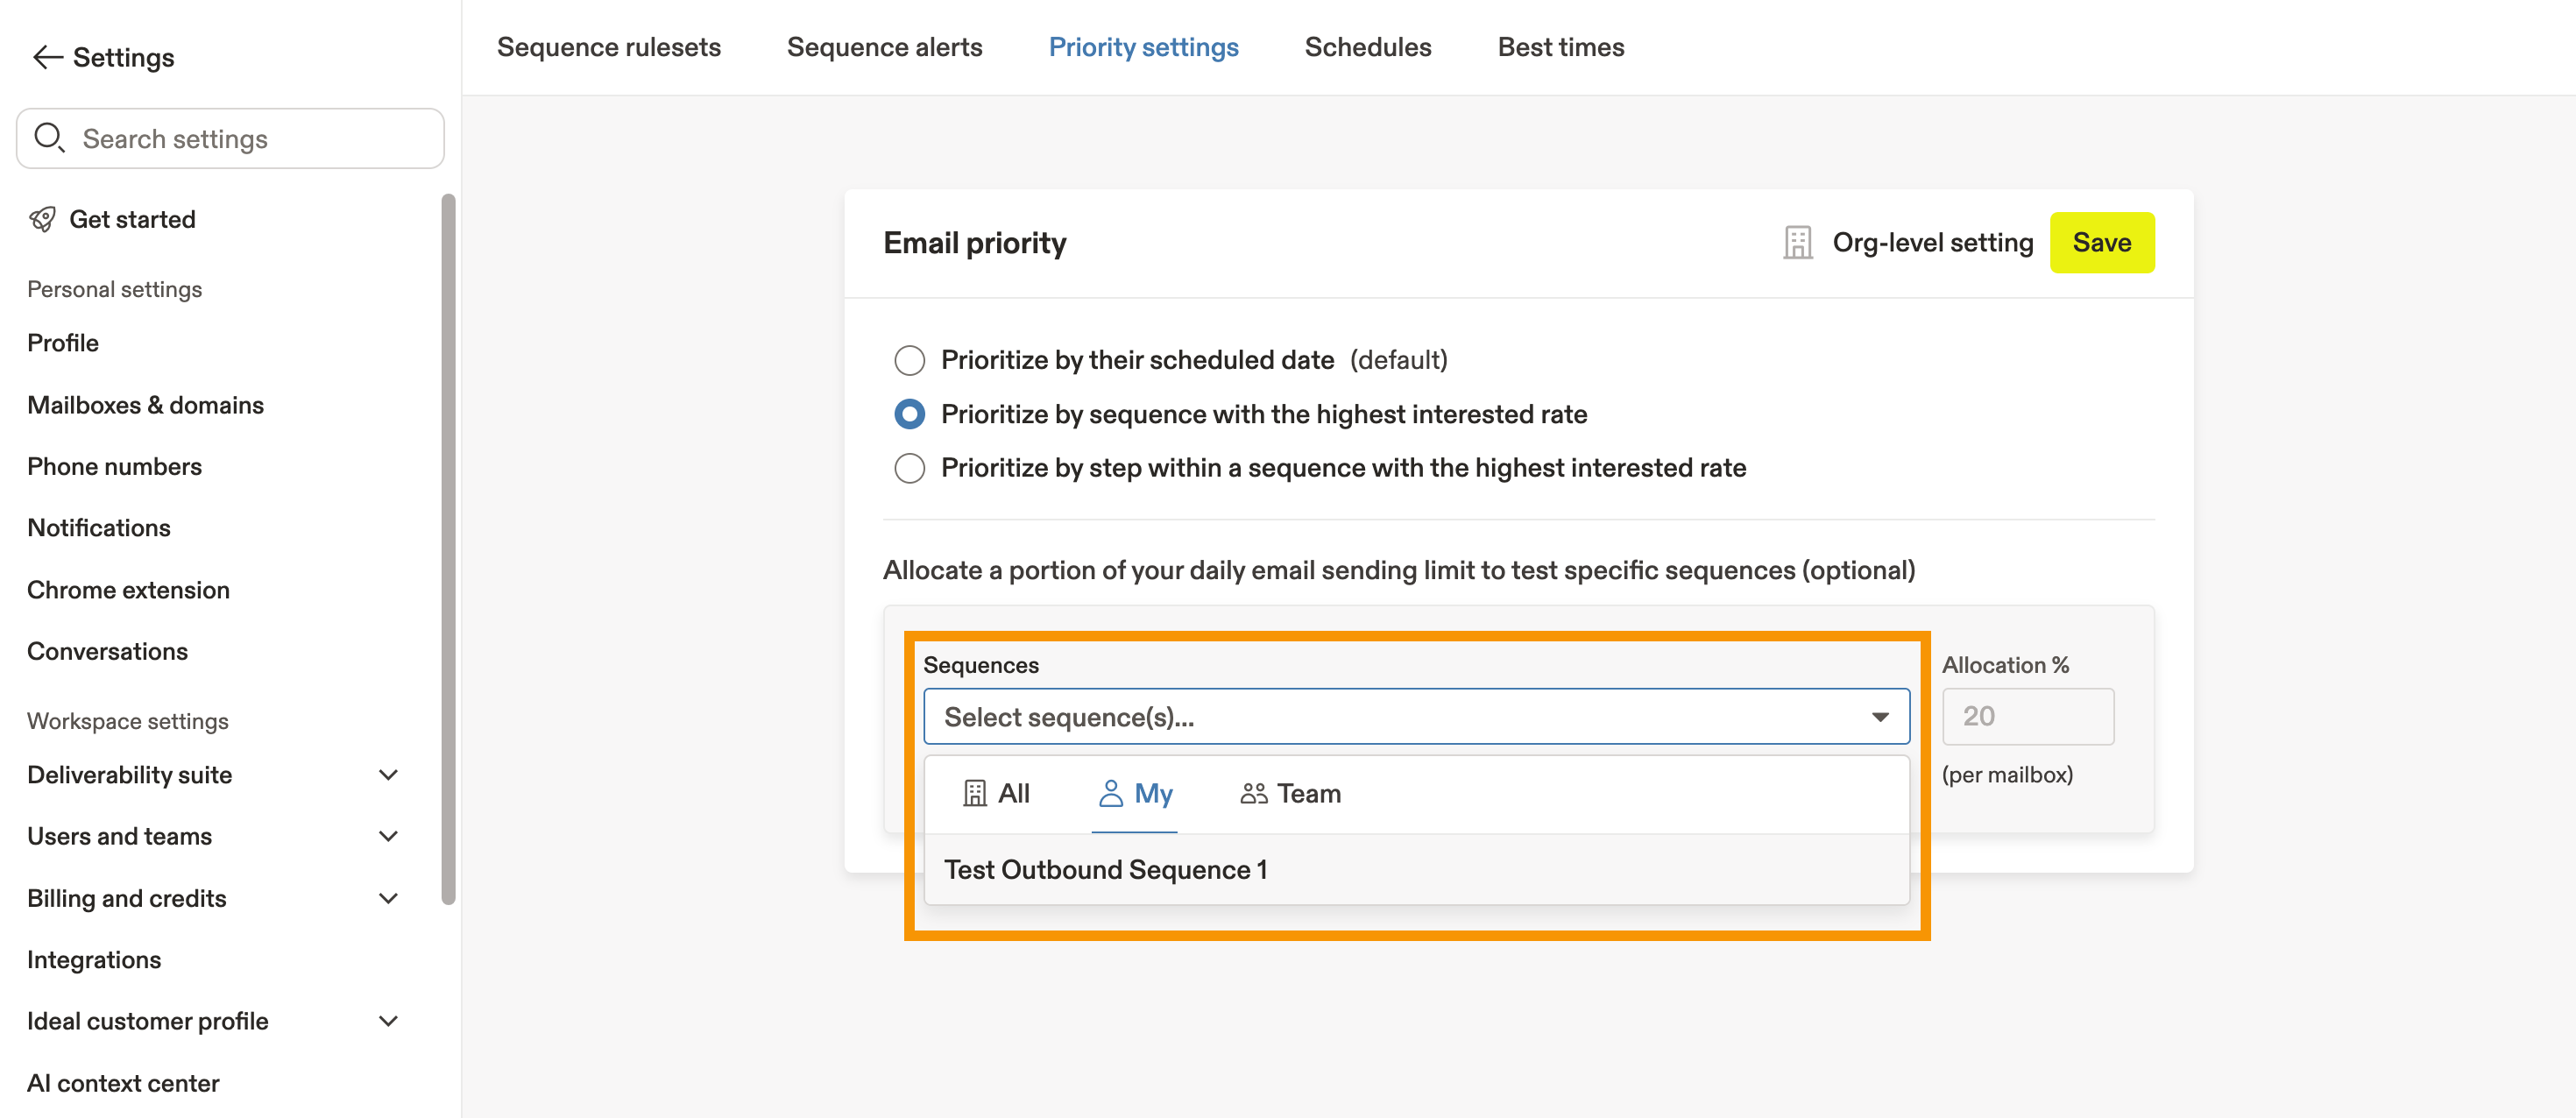
Task: Click the person icon on My tab
Action: pyautogui.click(x=1110, y=793)
